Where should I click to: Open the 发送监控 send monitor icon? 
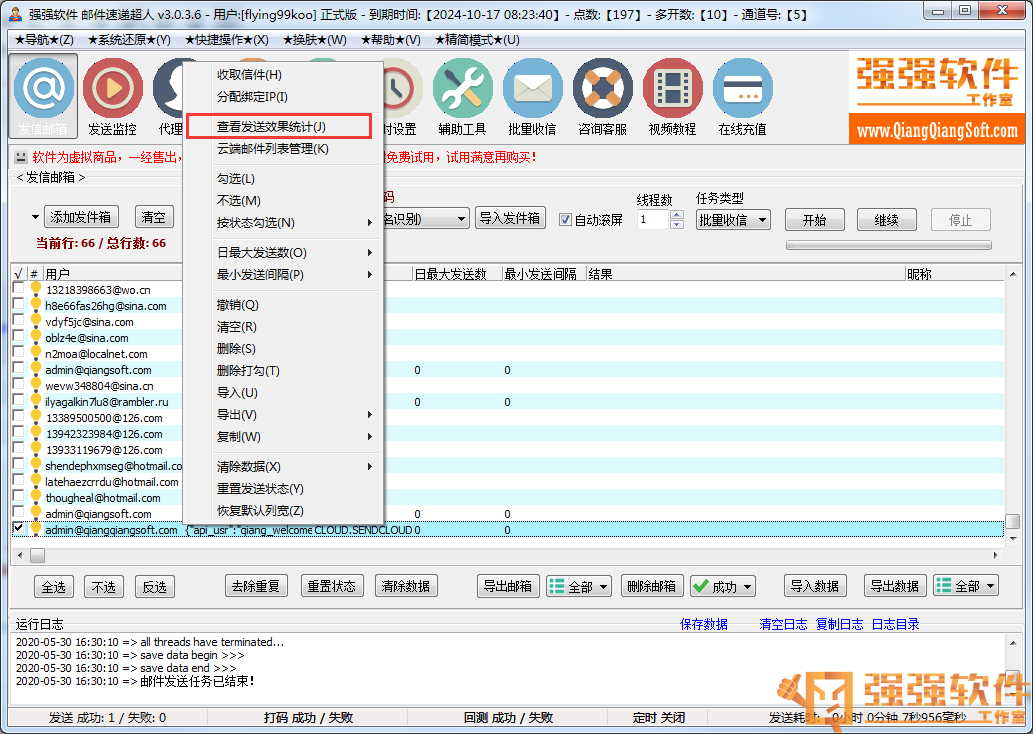[x=112, y=92]
